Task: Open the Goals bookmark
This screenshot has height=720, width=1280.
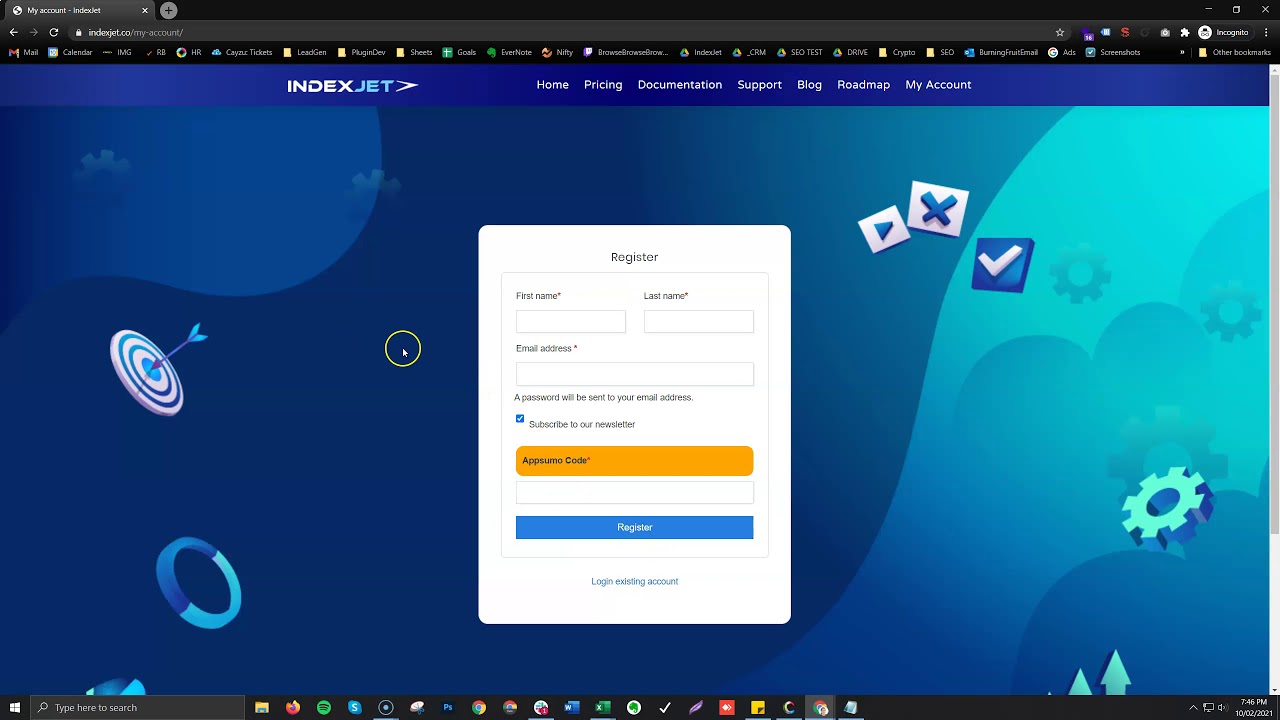Action: [x=460, y=52]
